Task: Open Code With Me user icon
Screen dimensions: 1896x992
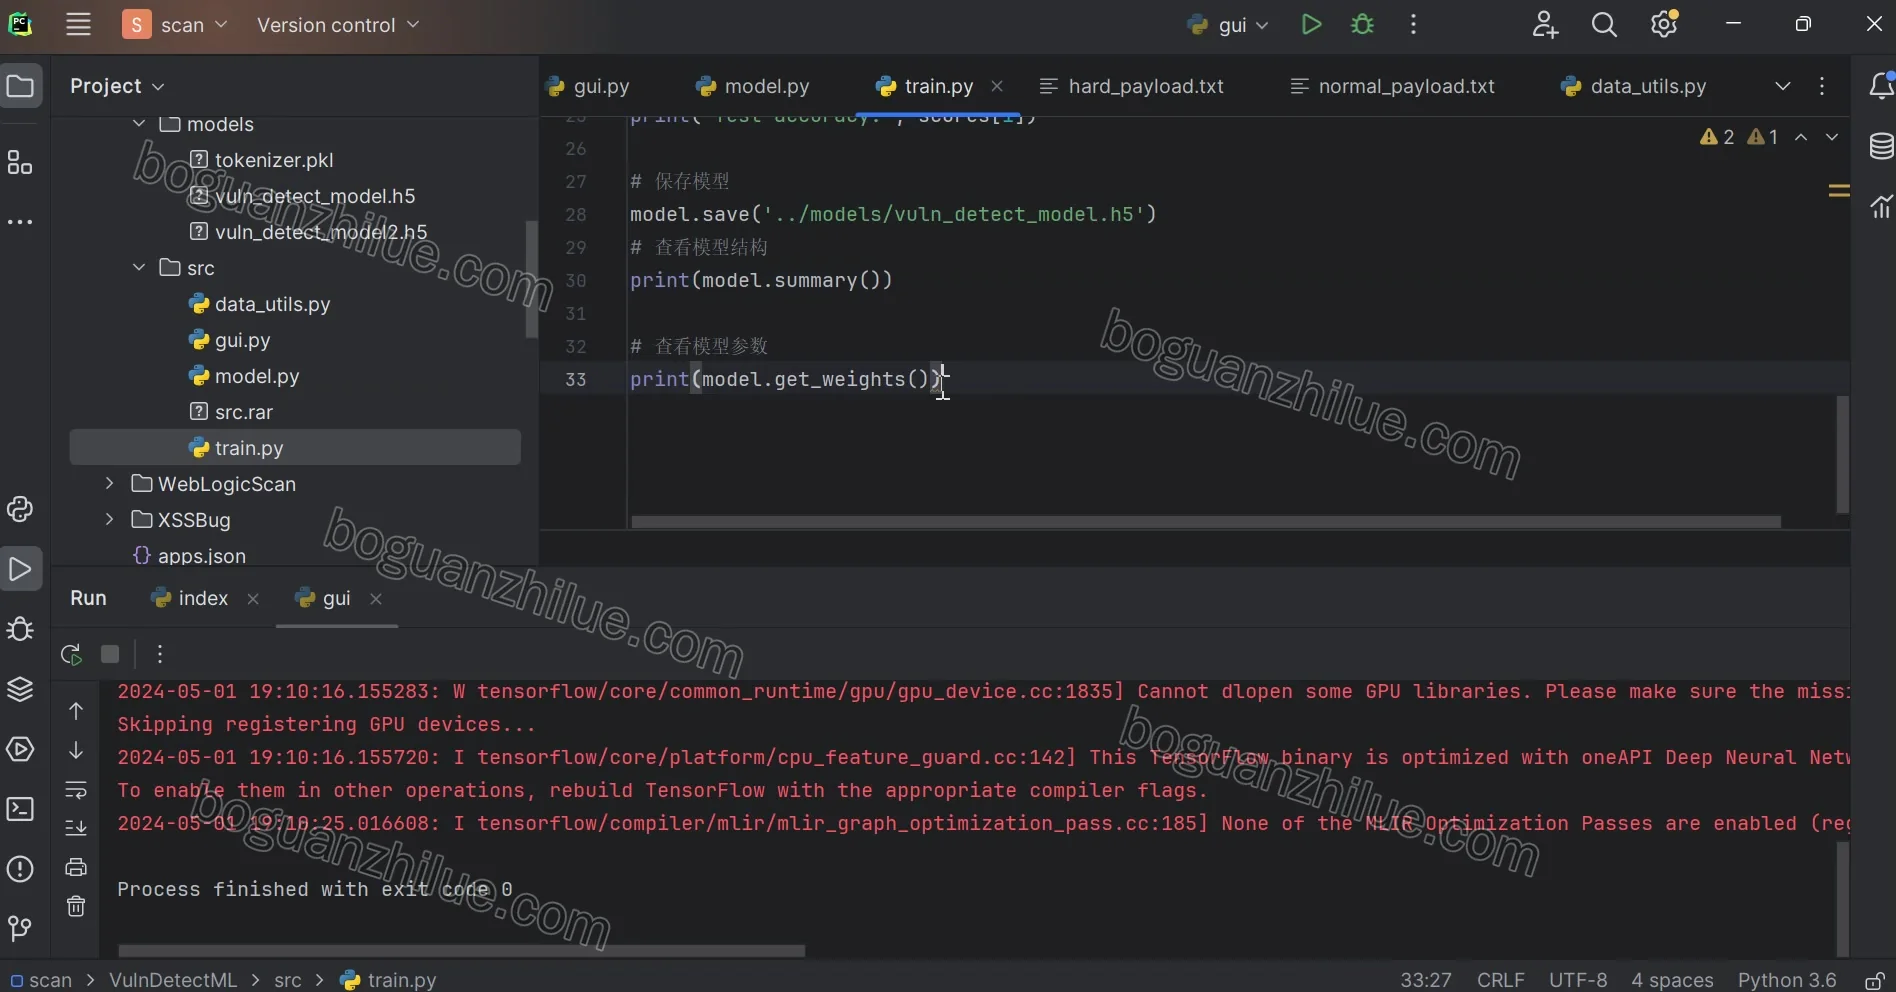Action: 1545,25
